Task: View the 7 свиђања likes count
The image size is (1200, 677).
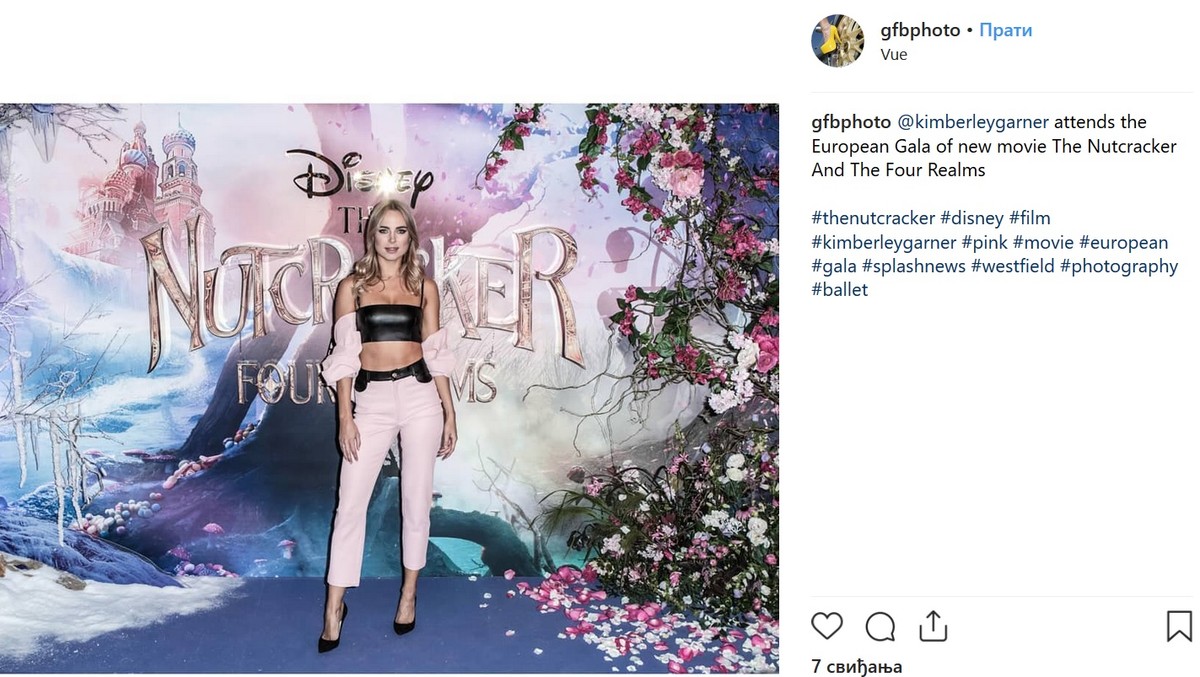Action: (x=857, y=666)
